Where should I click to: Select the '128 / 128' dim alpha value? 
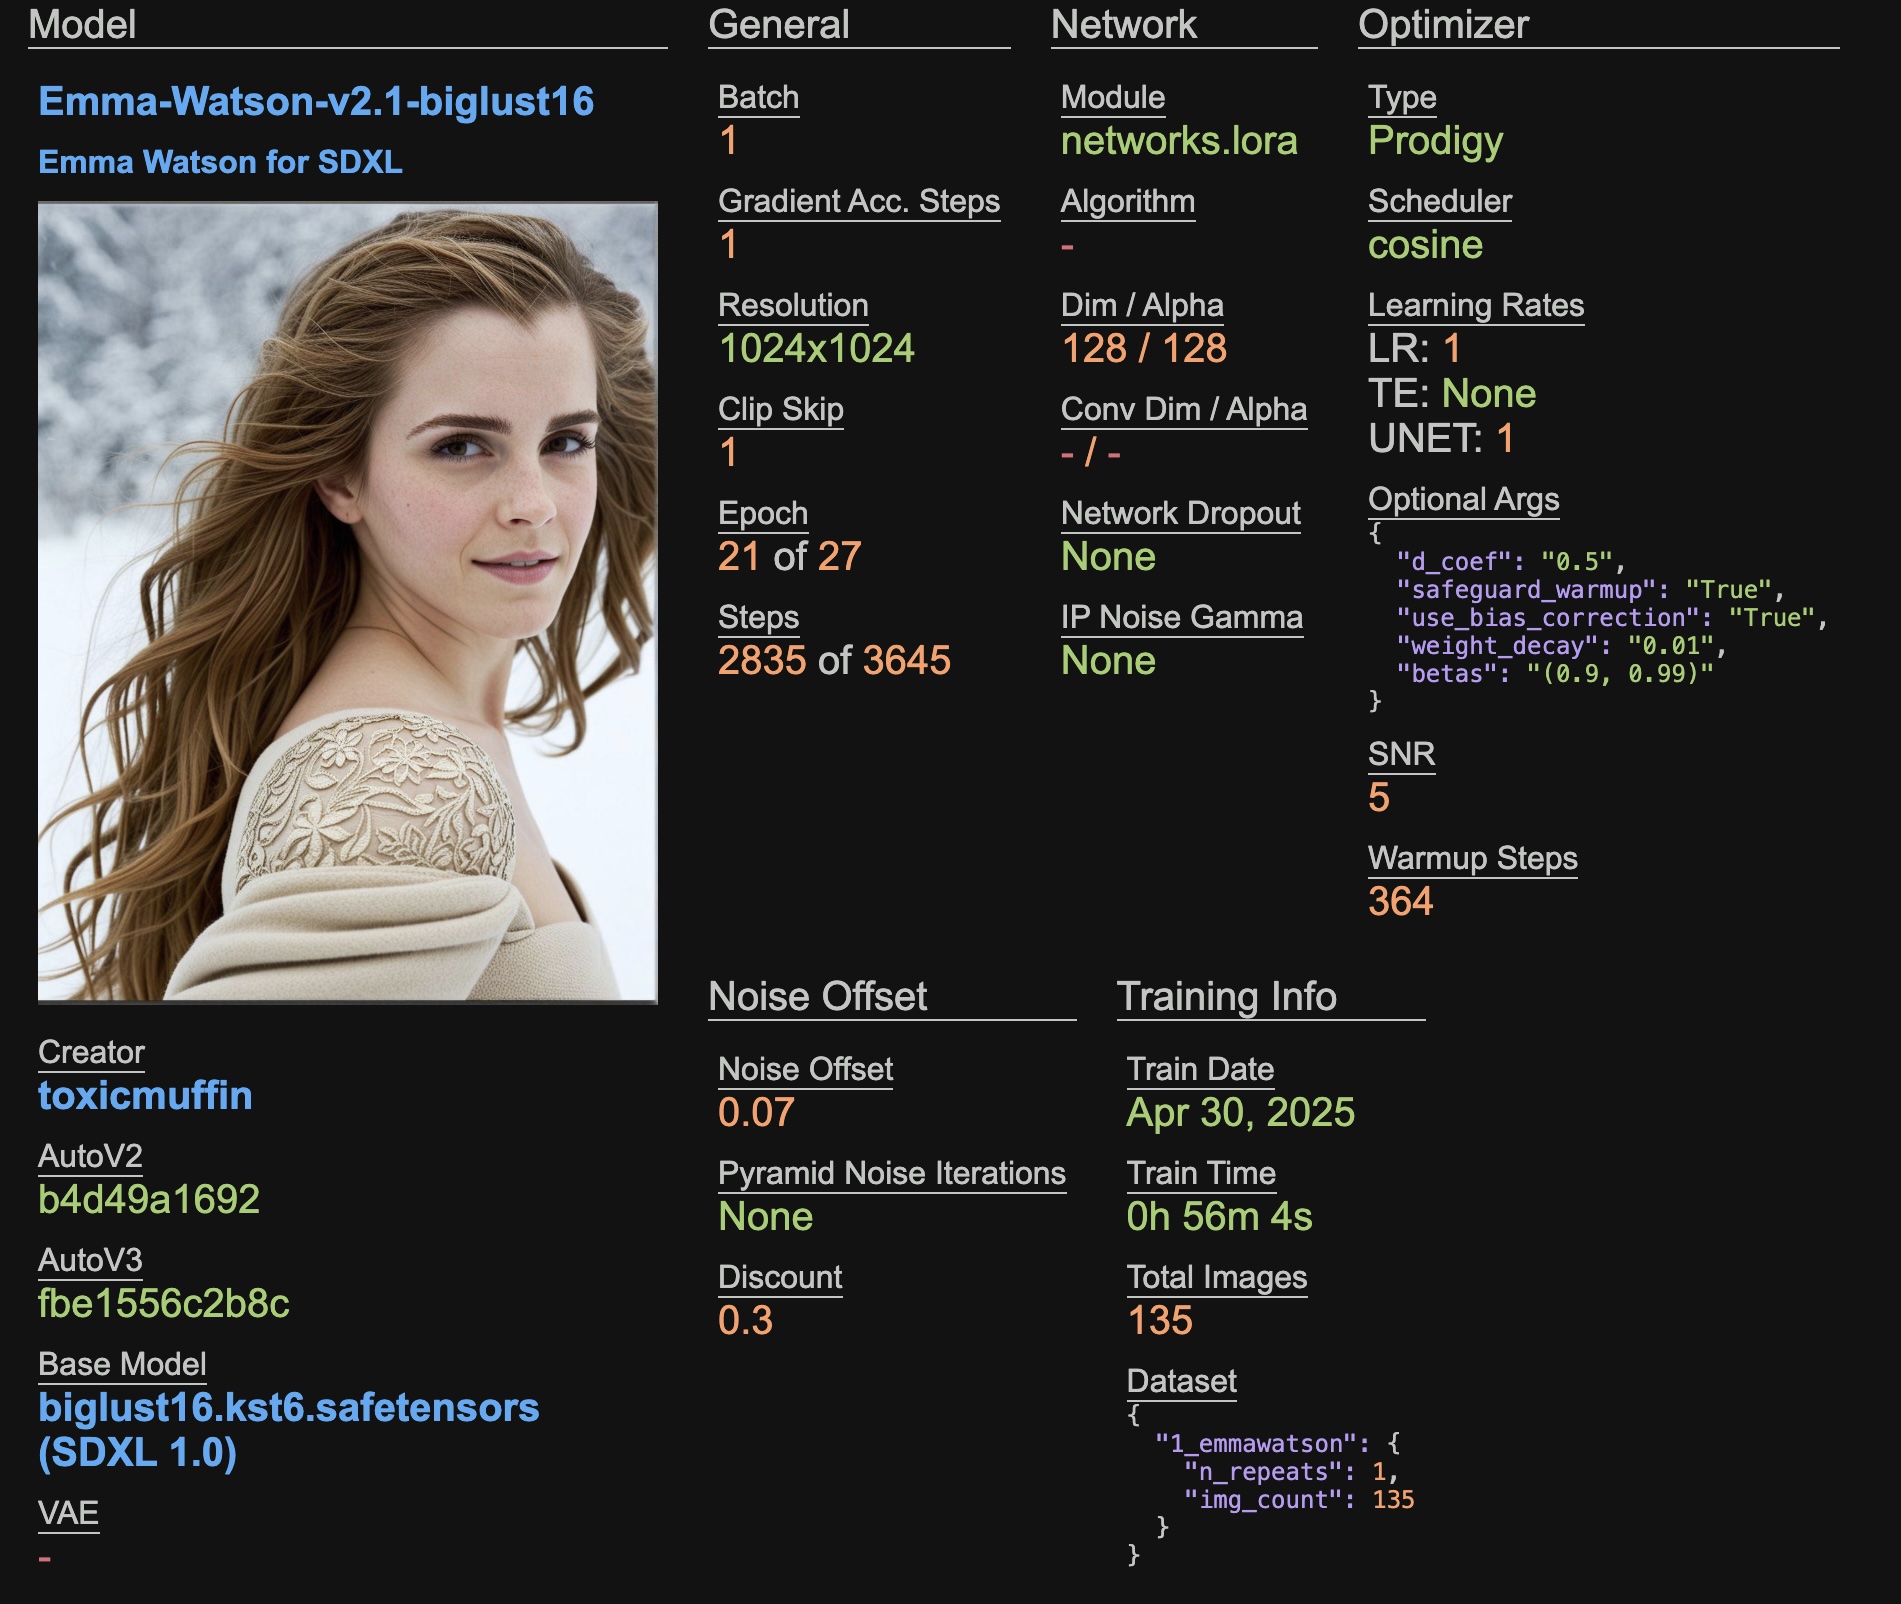point(1144,348)
